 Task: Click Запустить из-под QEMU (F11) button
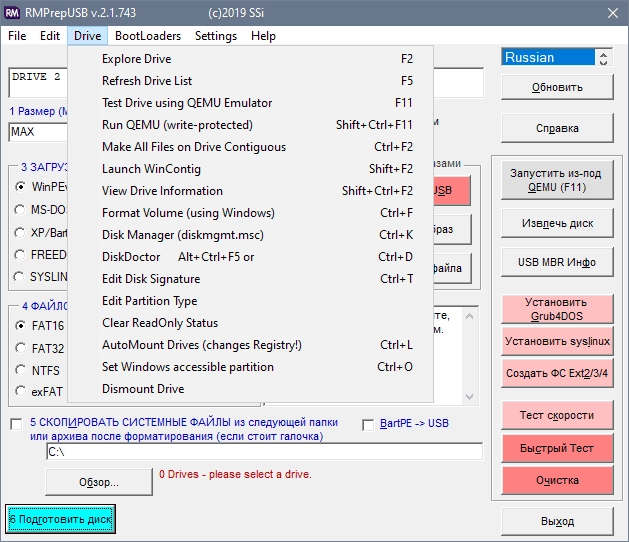[557, 180]
